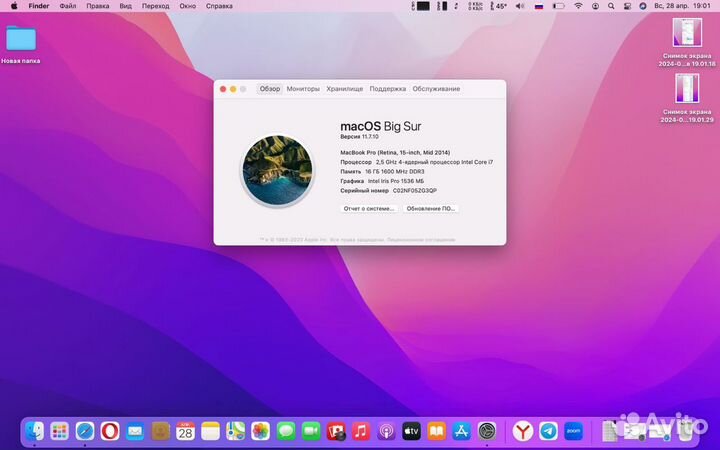Open the Apple menu
The height and width of the screenshot is (450, 720).
tap(14, 6)
